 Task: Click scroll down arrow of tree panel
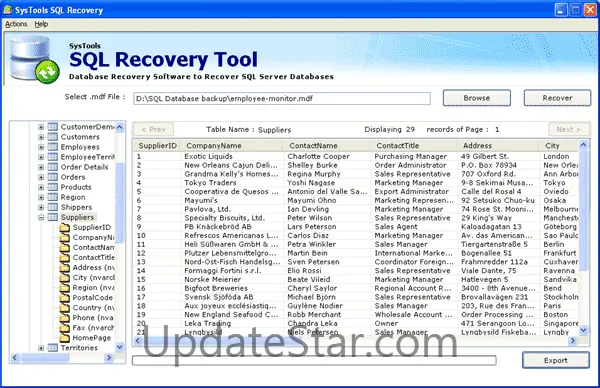pos(120,347)
